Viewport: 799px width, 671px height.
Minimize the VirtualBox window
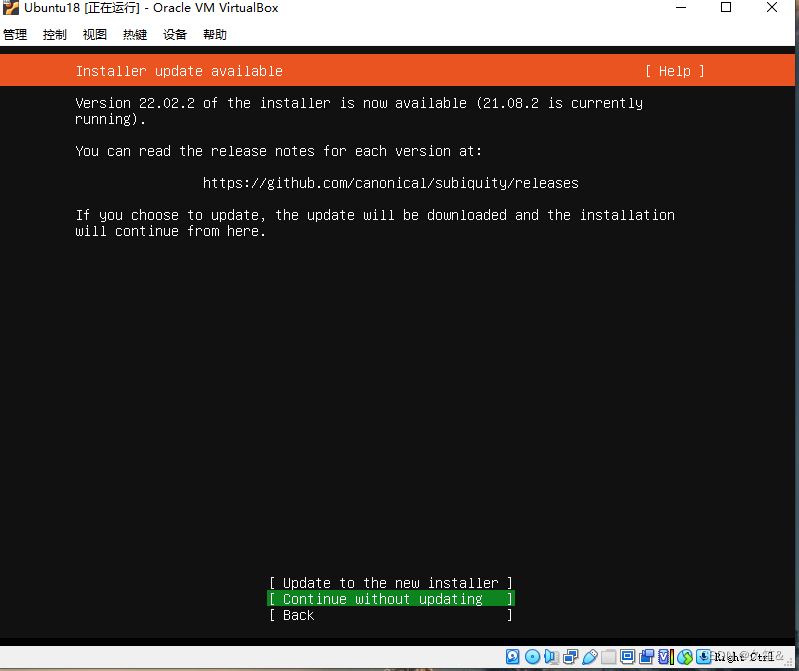coord(681,8)
